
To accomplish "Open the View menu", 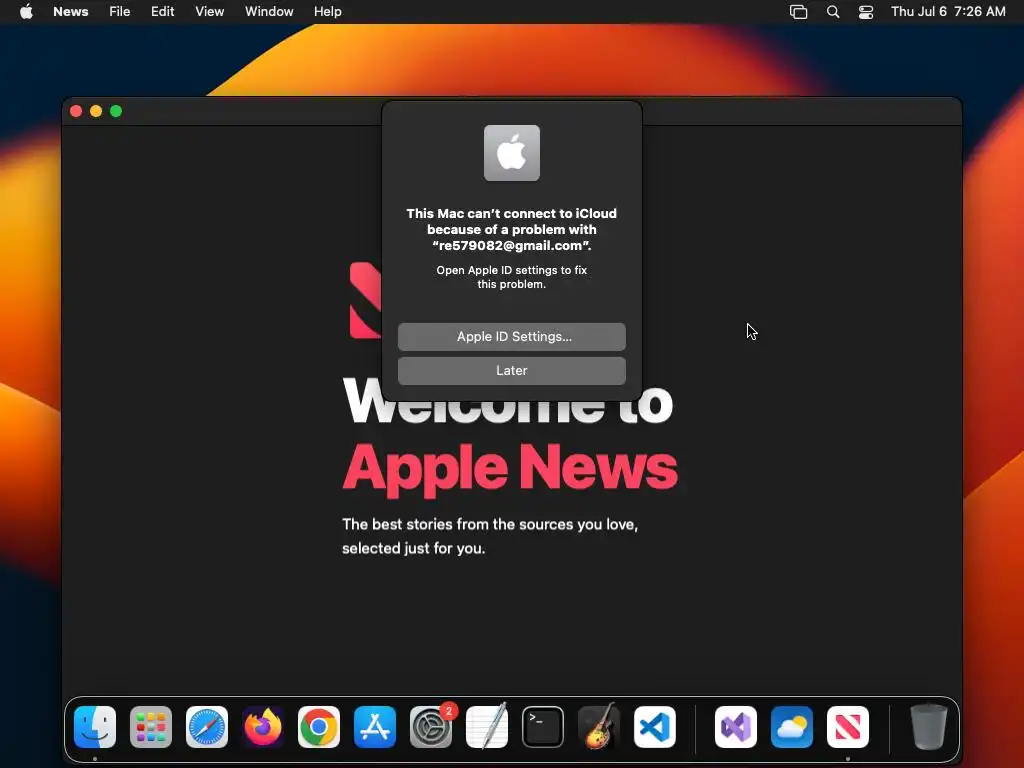I will tap(210, 12).
